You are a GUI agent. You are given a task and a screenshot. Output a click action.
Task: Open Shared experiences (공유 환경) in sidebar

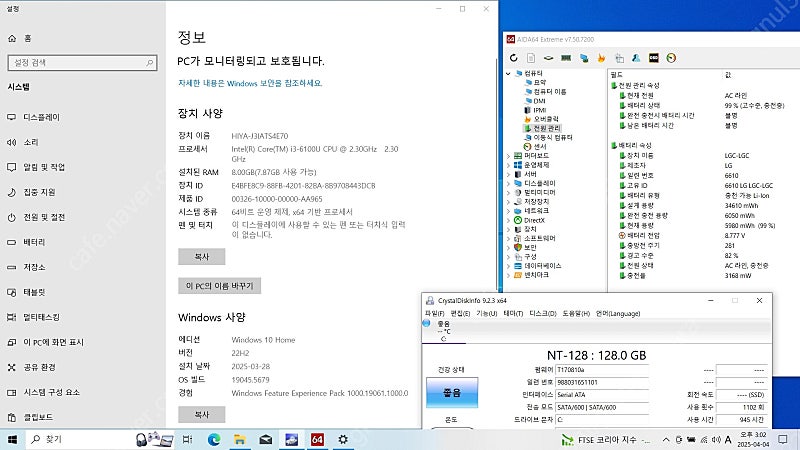click(82, 367)
